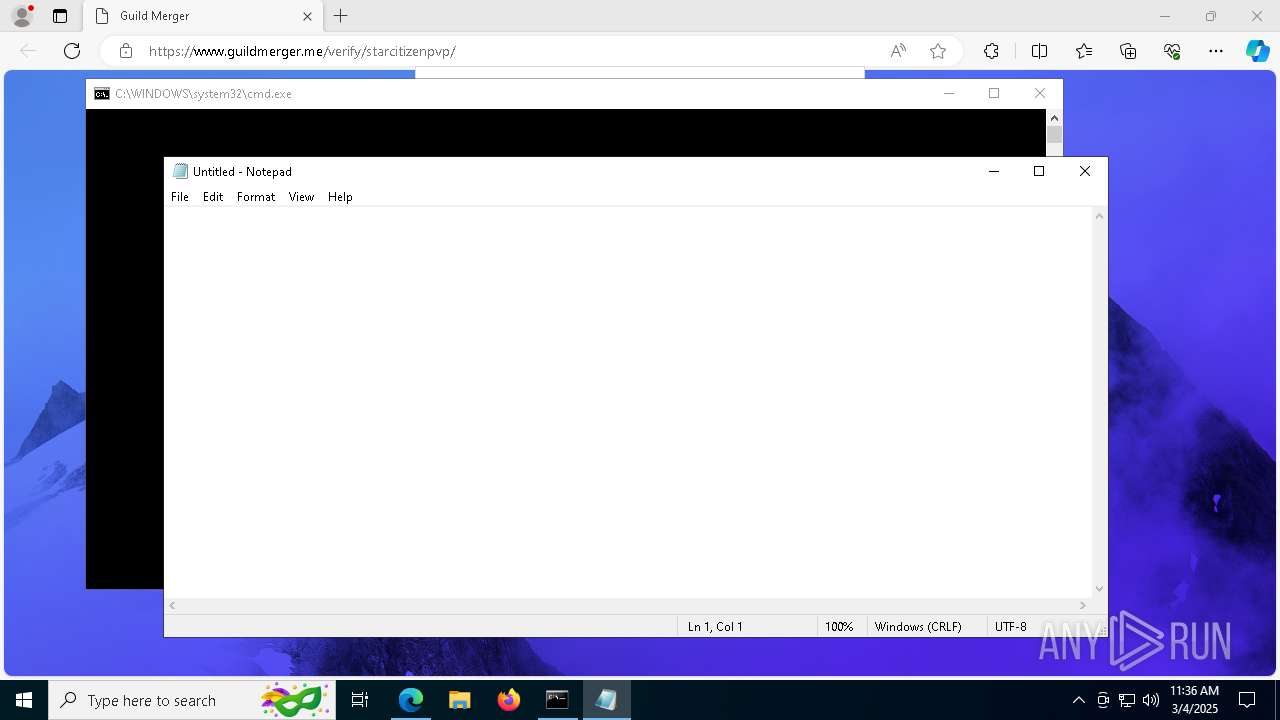Click the UTF-8 encoding status entry
This screenshot has height=720, width=1280.
click(x=1011, y=627)
